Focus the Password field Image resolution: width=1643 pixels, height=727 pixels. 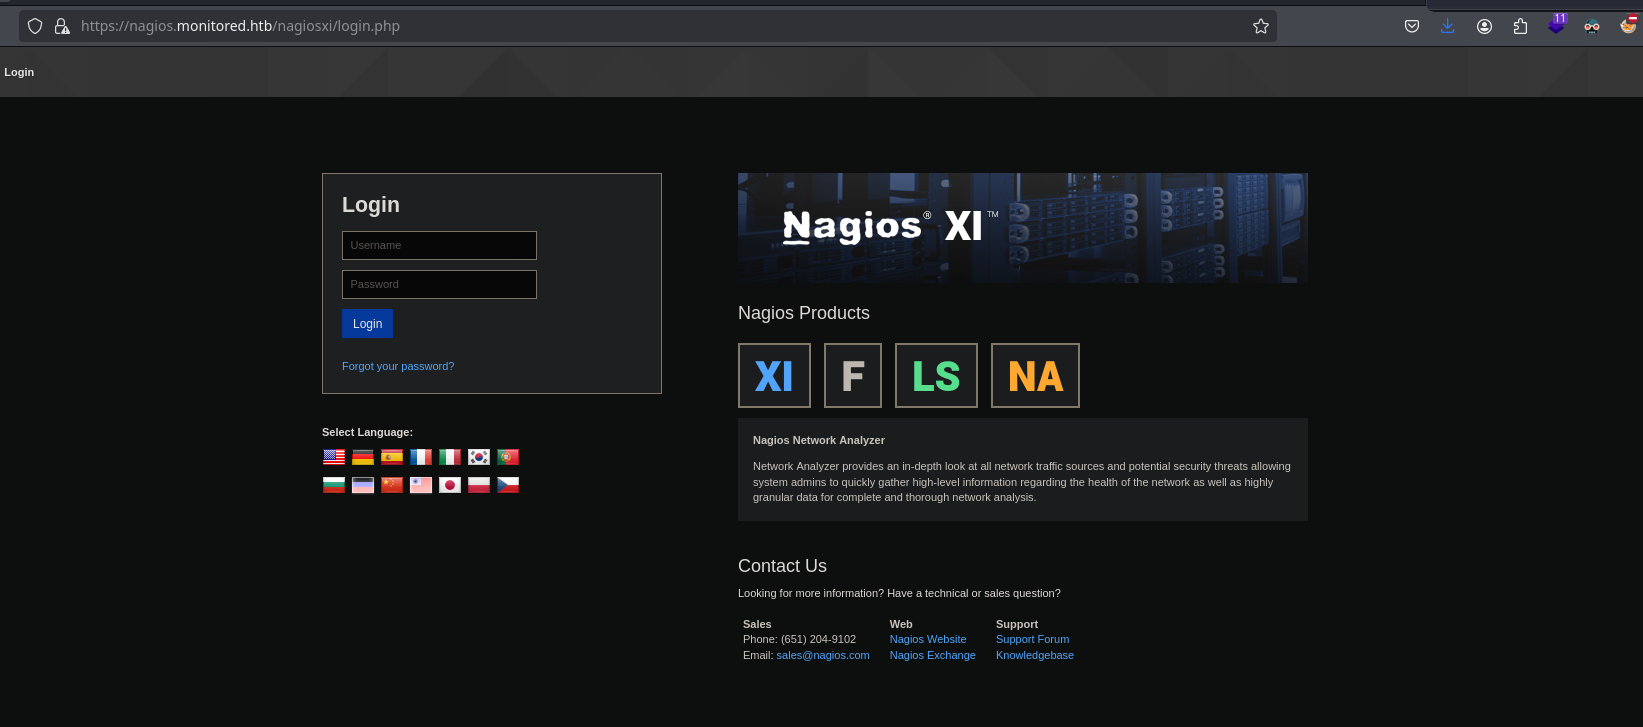tap(439, 284)
